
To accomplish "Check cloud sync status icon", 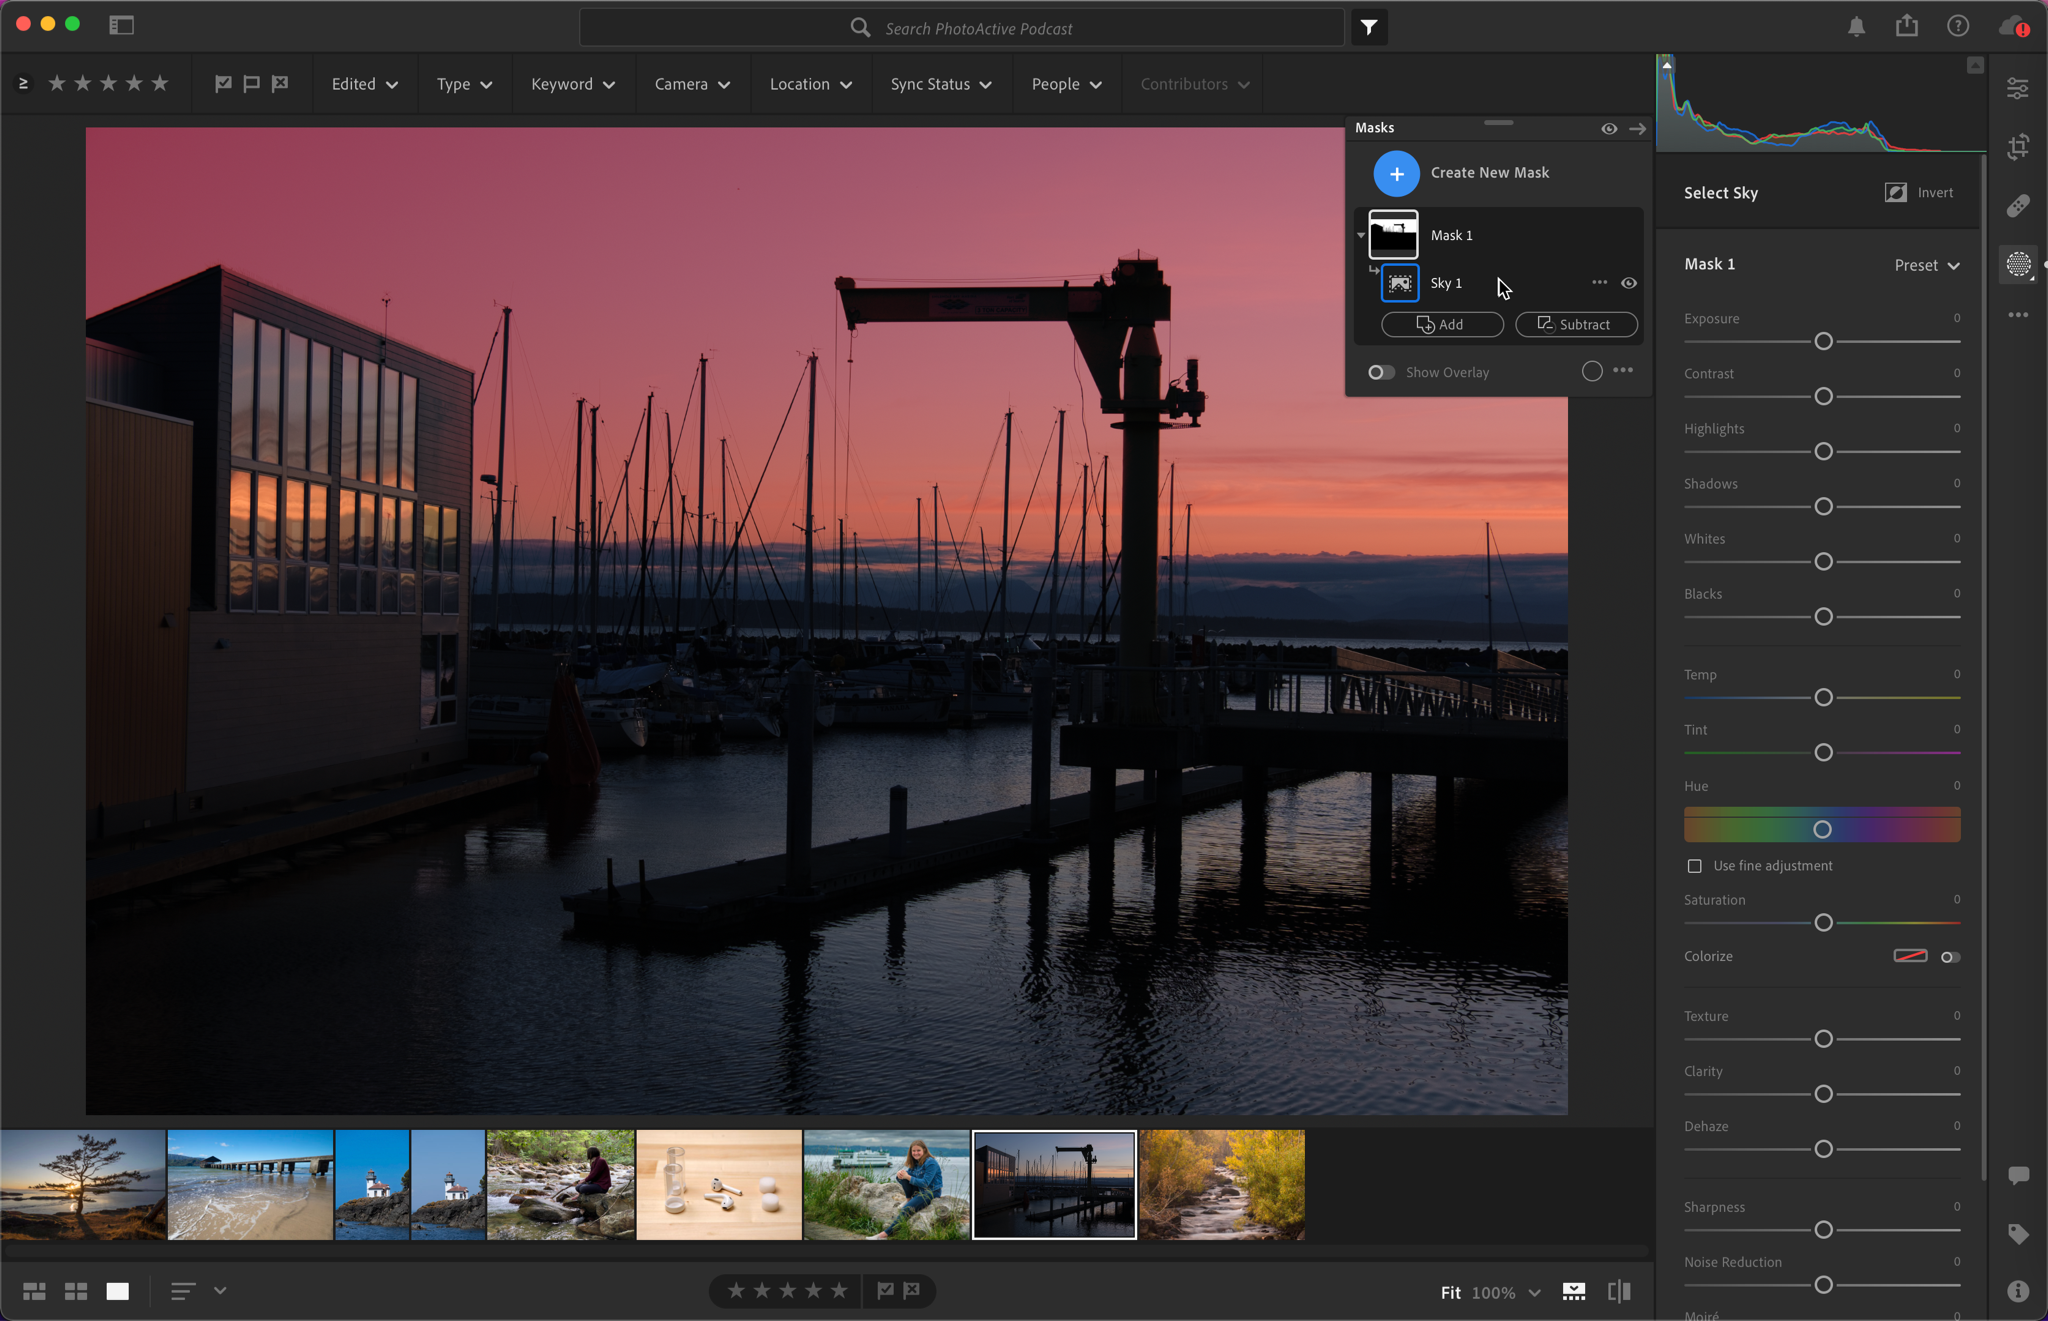I will [2013, 27].
